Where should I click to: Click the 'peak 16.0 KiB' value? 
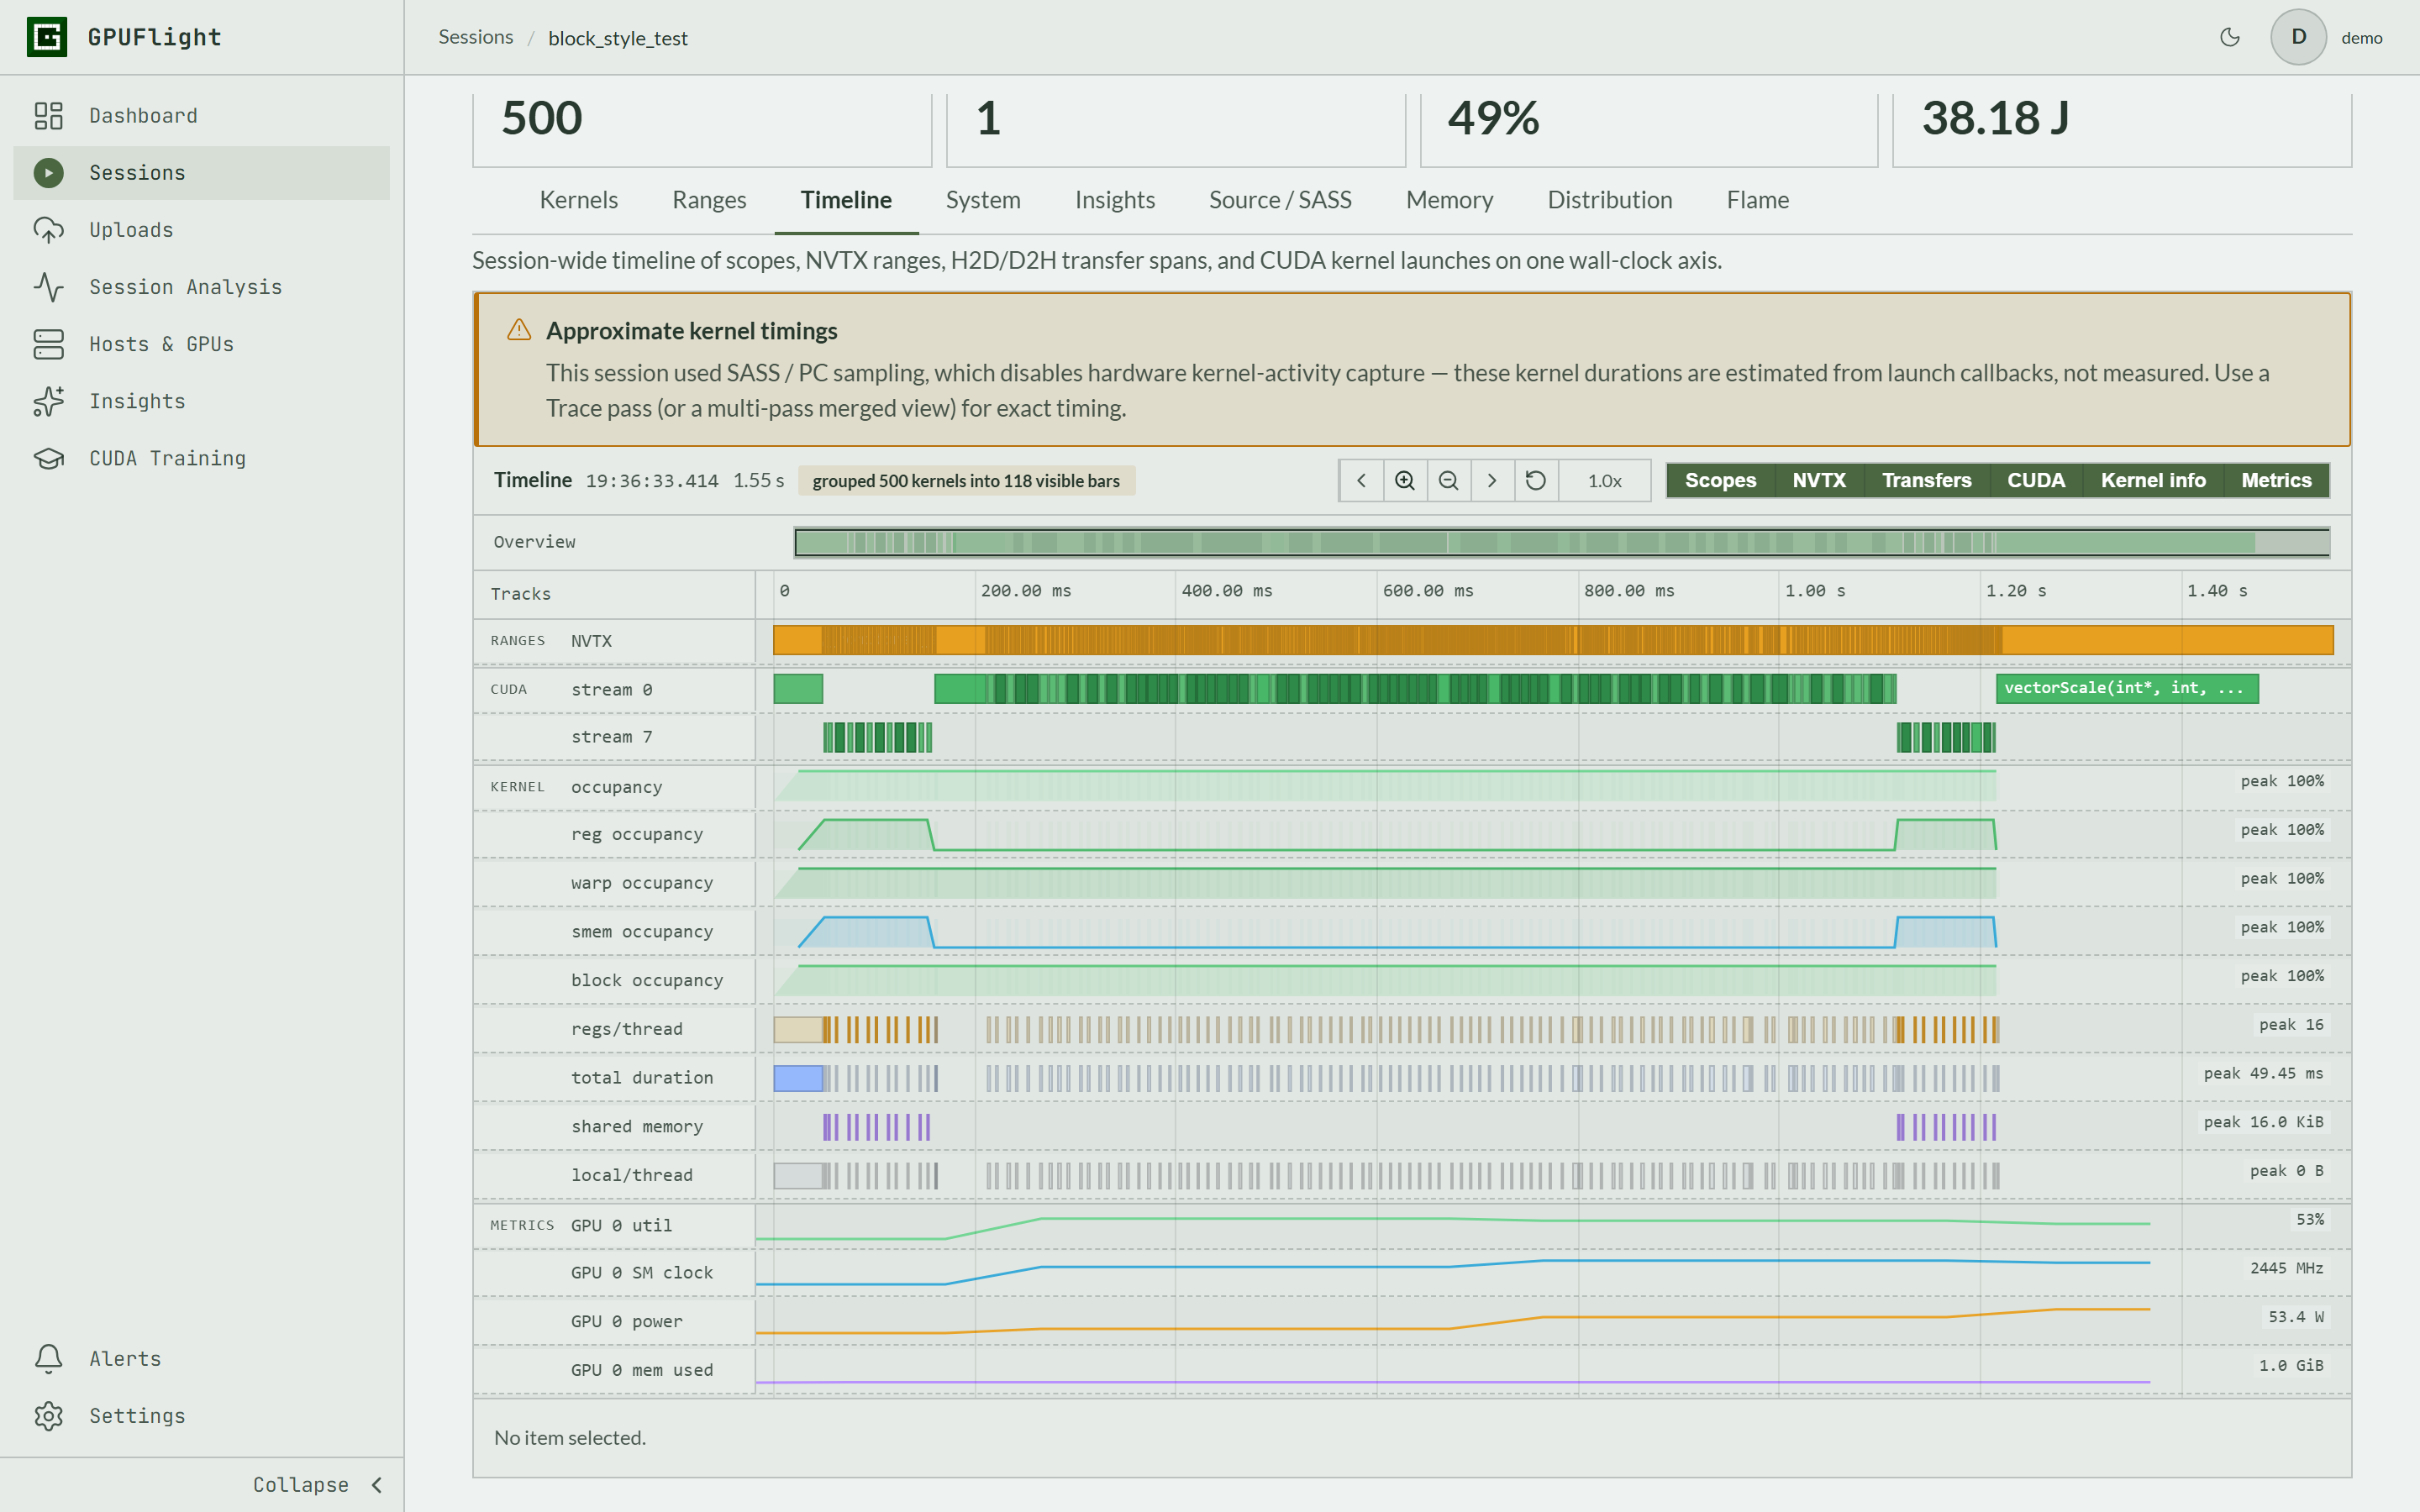(2263, 1122)
